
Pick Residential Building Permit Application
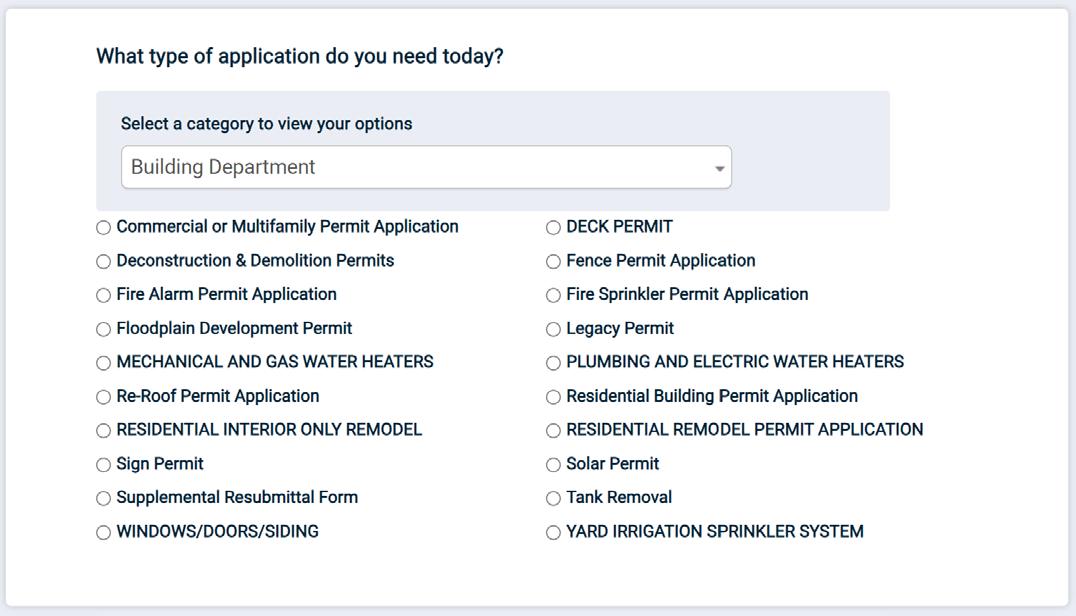pos(554,397)
